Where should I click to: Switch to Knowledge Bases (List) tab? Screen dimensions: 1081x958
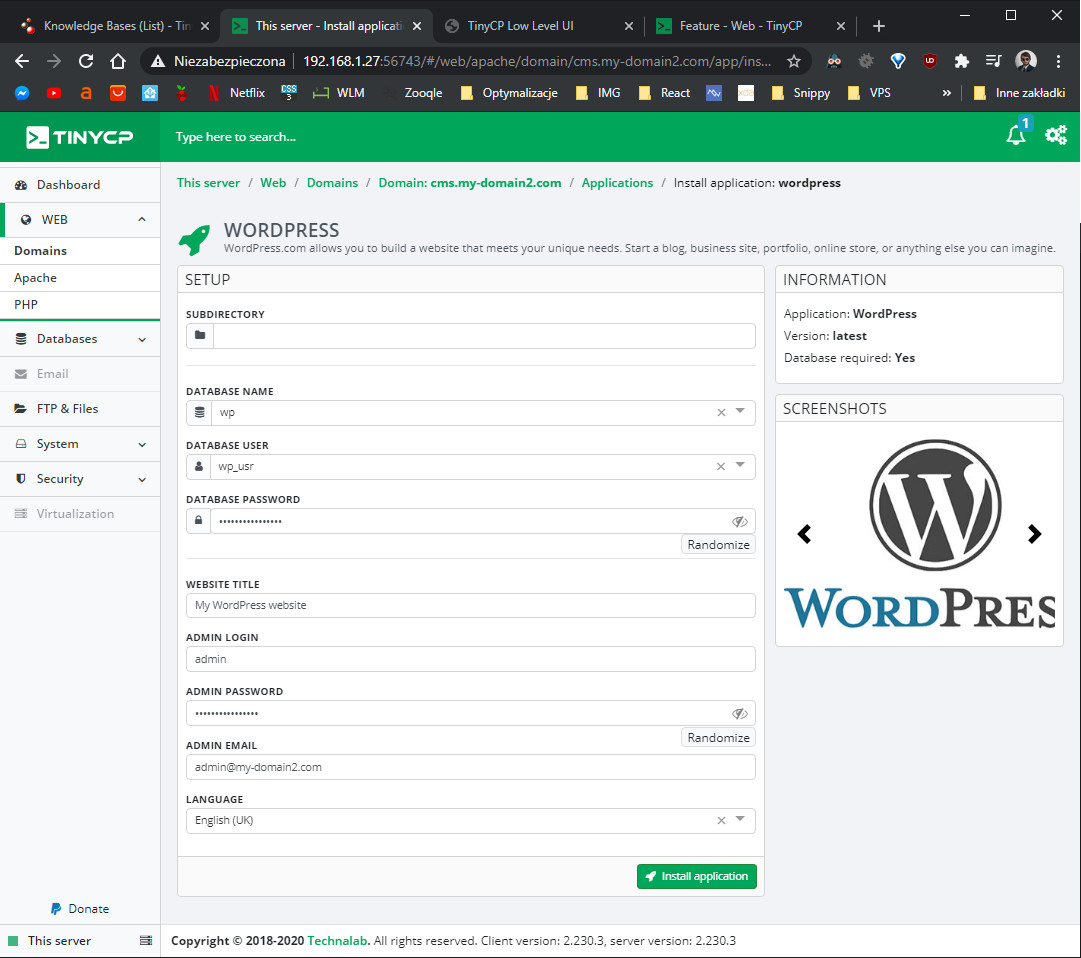tap(116, 26)
